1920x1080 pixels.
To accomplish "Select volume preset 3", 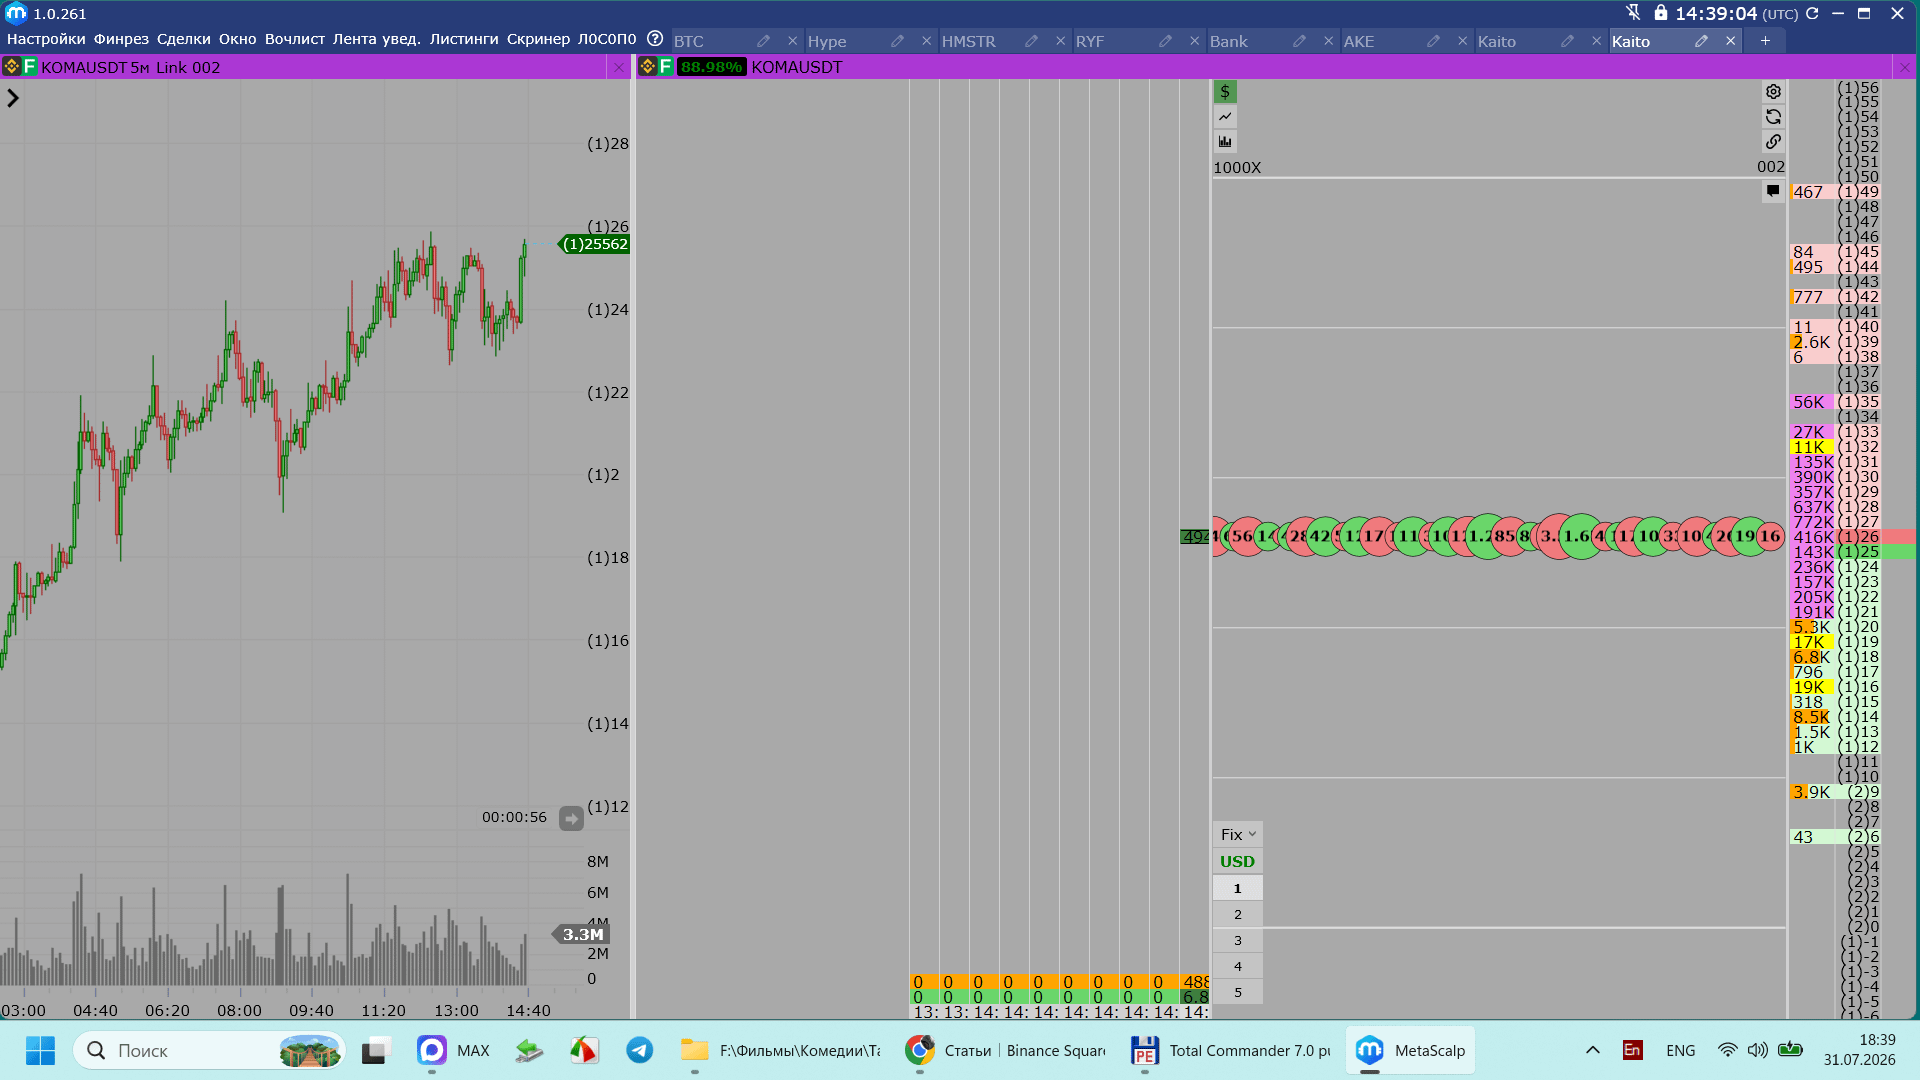I will [1238, 940].
